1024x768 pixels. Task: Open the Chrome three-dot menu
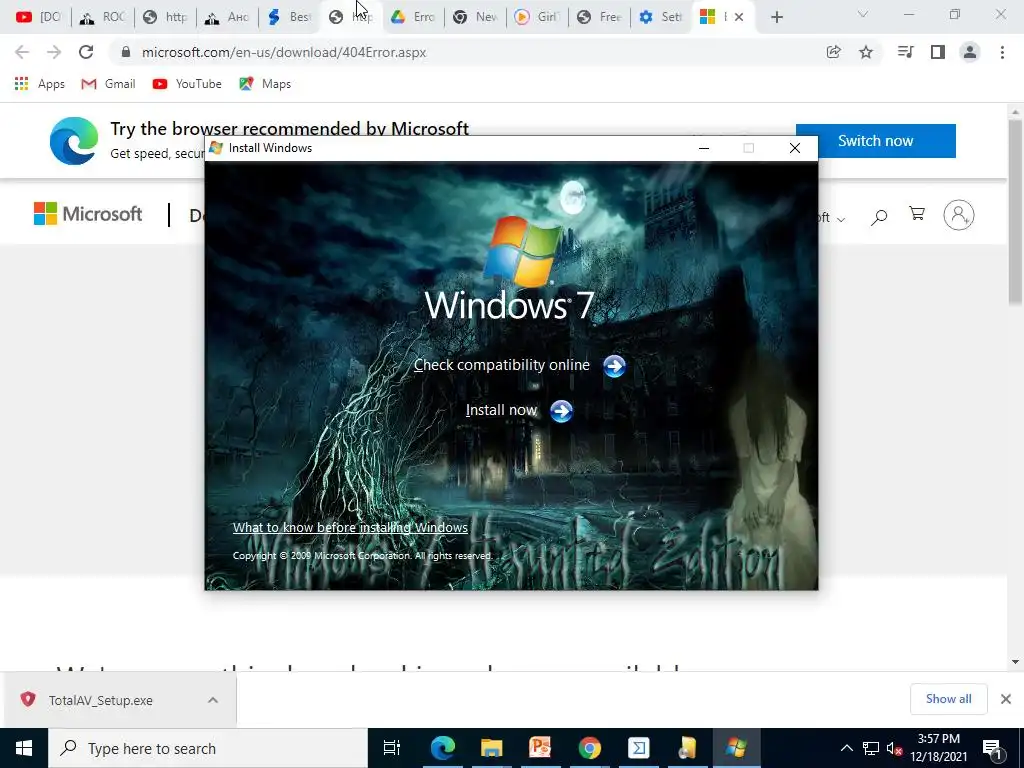pos(1002,52)
